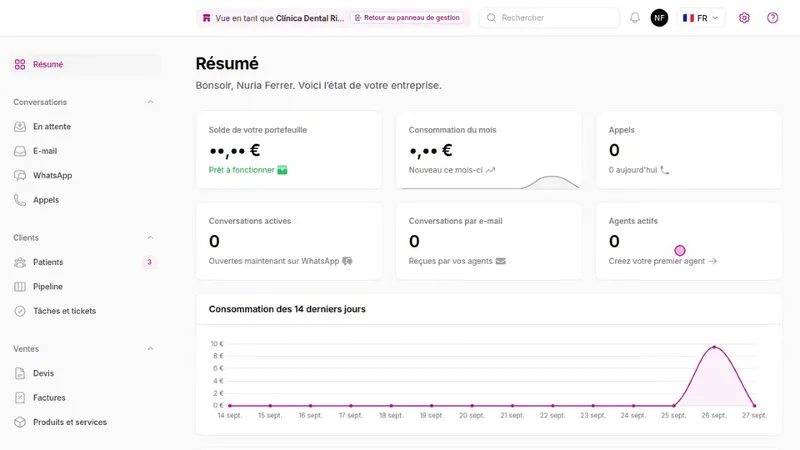
Task: Open the NF user avatar menu
Action: tap(659, 18)
